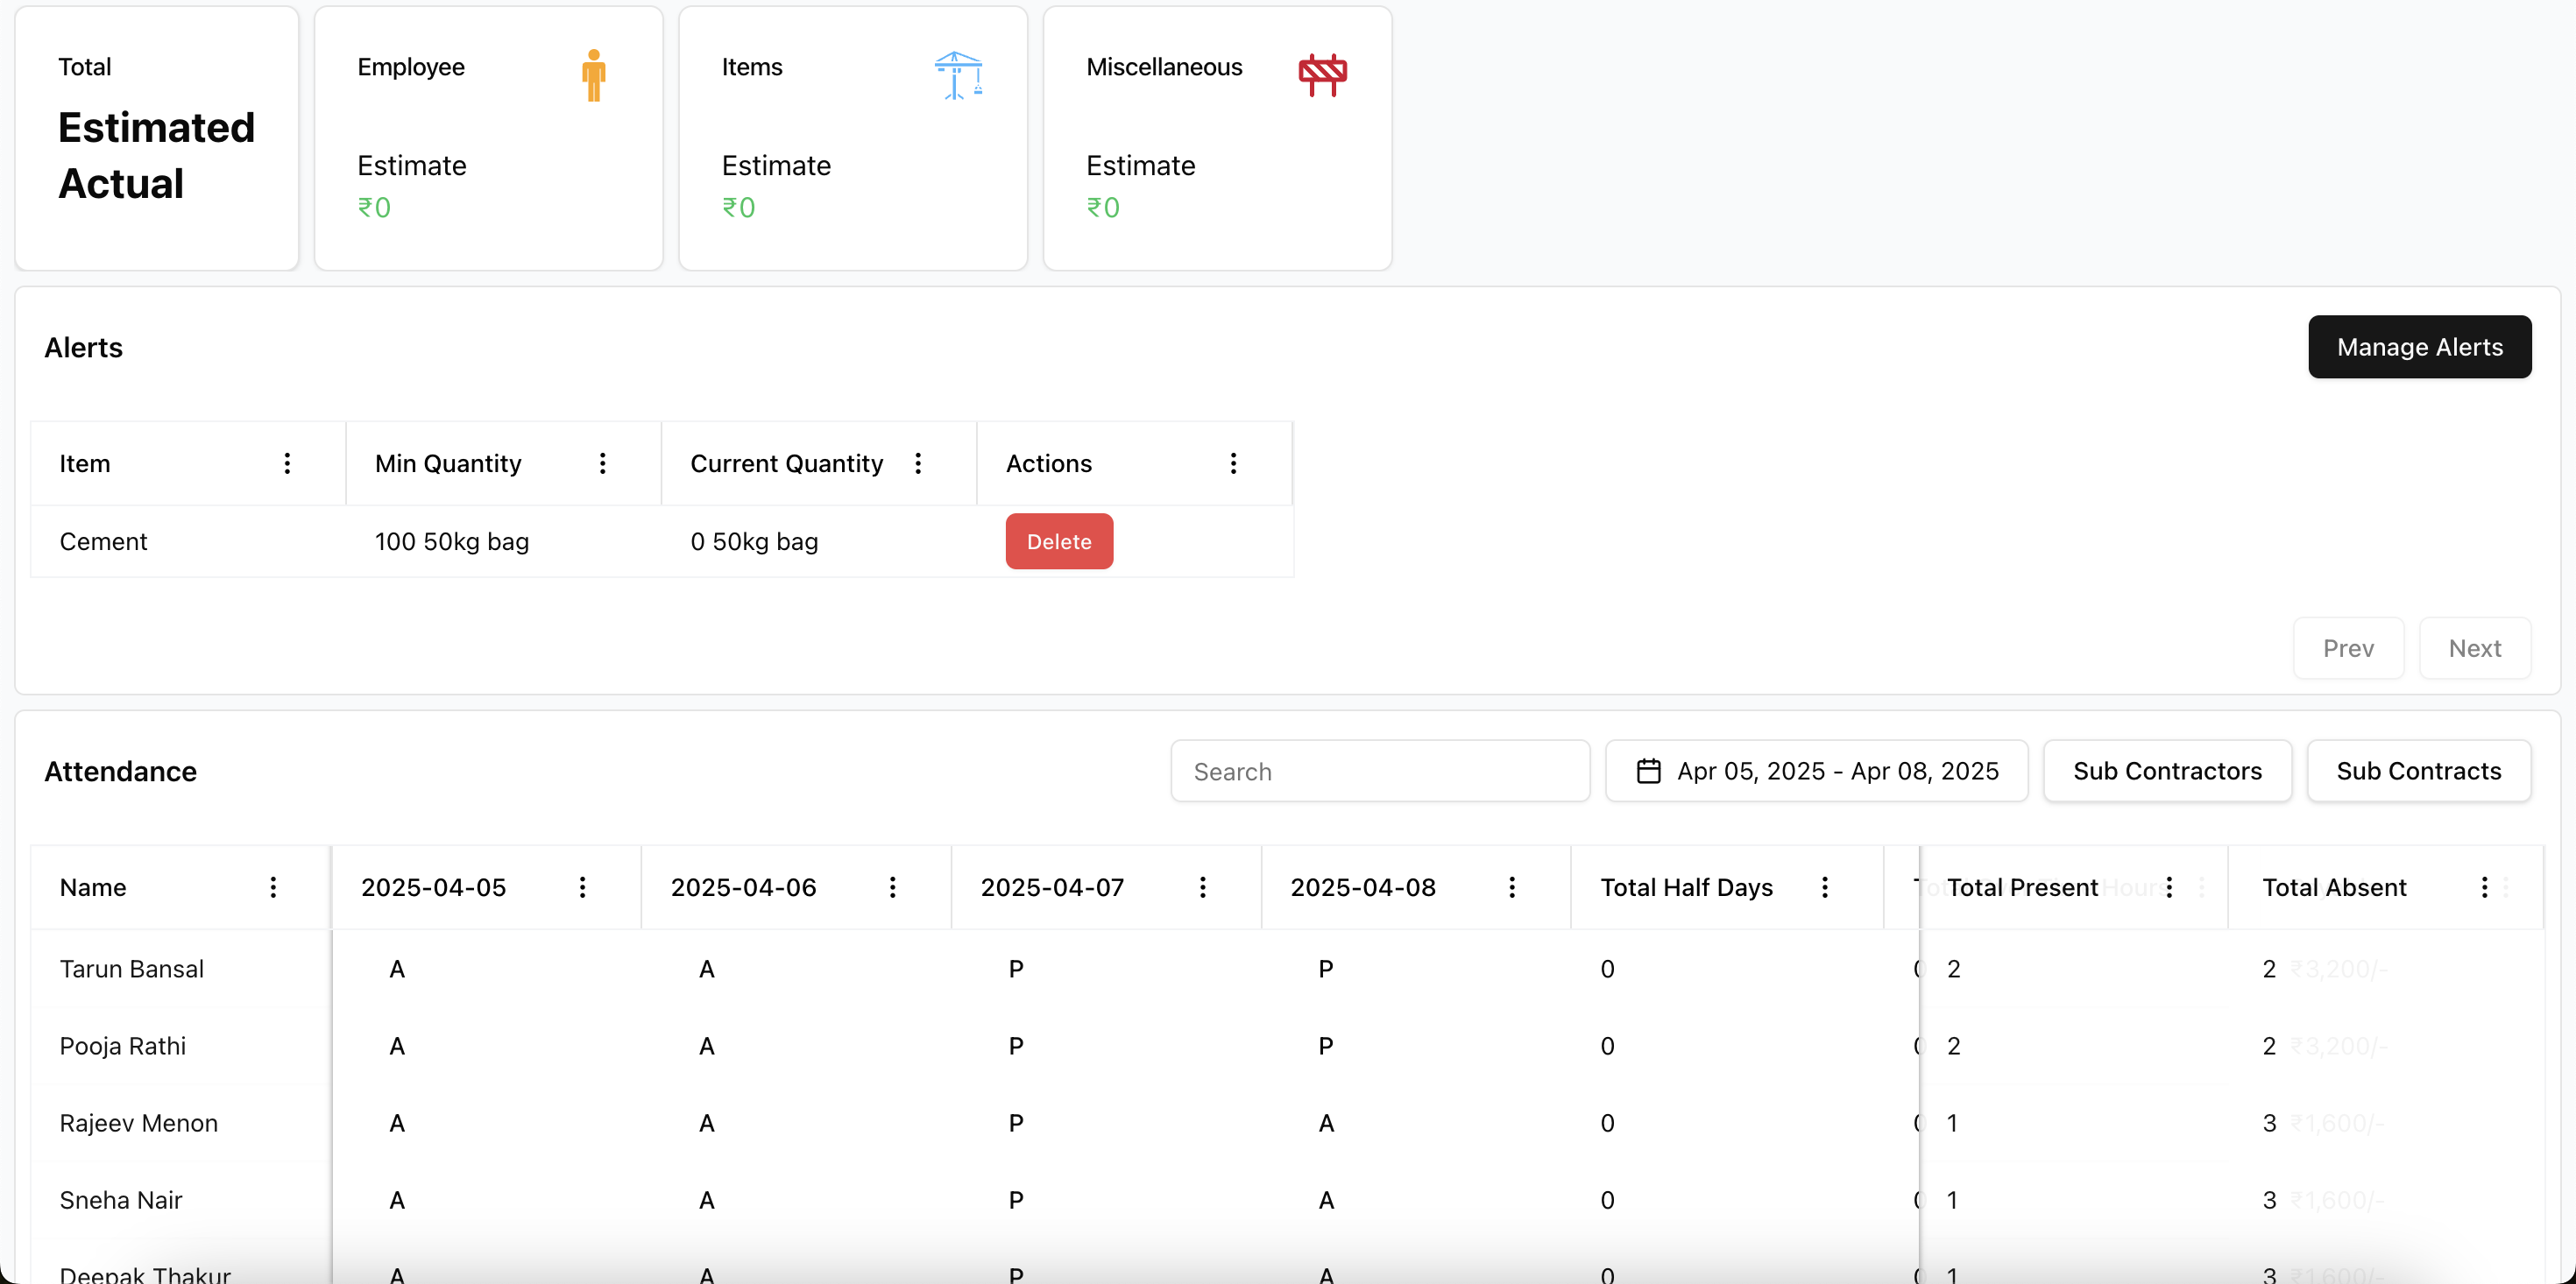Screen dimensions: 2576x1284
Task: Open Min Quantity column menu dots
Action: [602, 463]
